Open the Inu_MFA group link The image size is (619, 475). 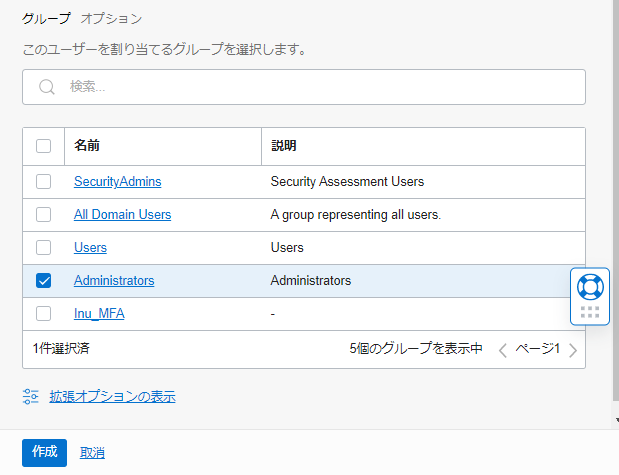pyautogui.click(x=99, y=314)
